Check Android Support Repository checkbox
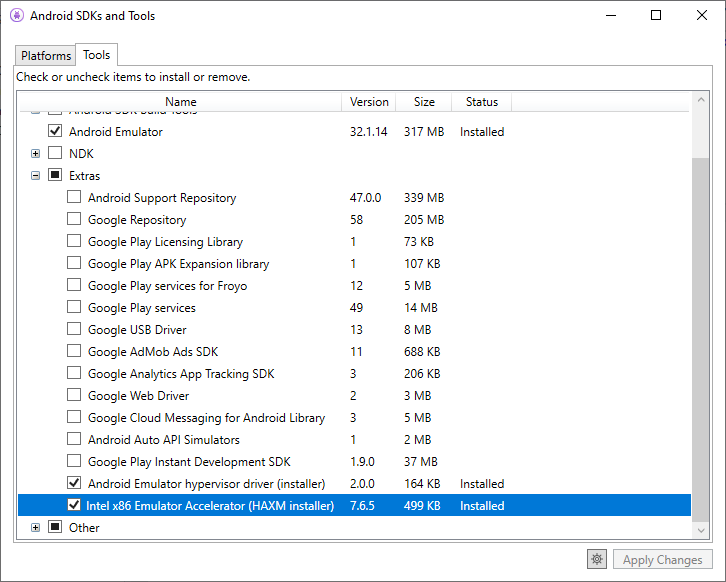The width and height of the screenshot is (726, 582). [x=74, y=197]
